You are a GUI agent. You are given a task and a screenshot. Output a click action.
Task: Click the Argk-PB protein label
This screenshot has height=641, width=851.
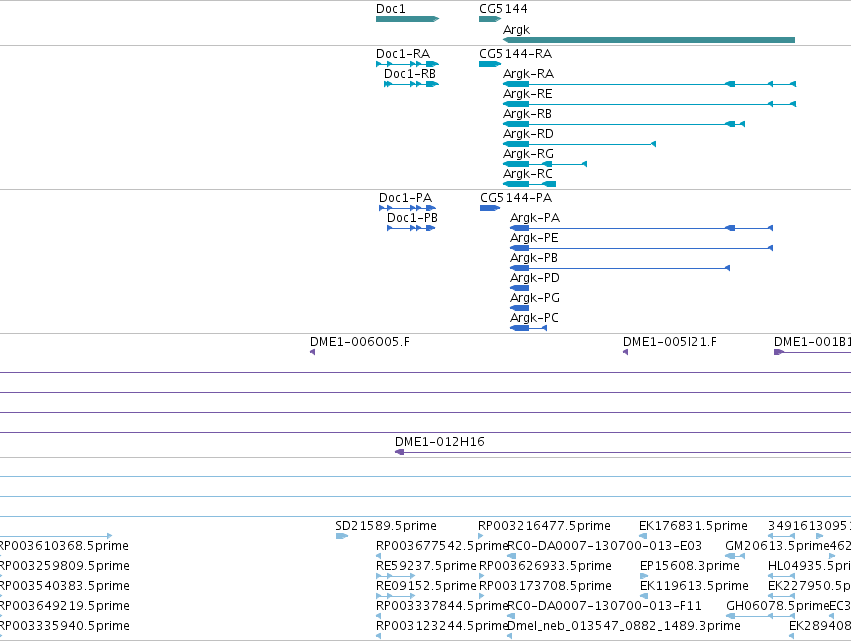[x=534, y=258]
